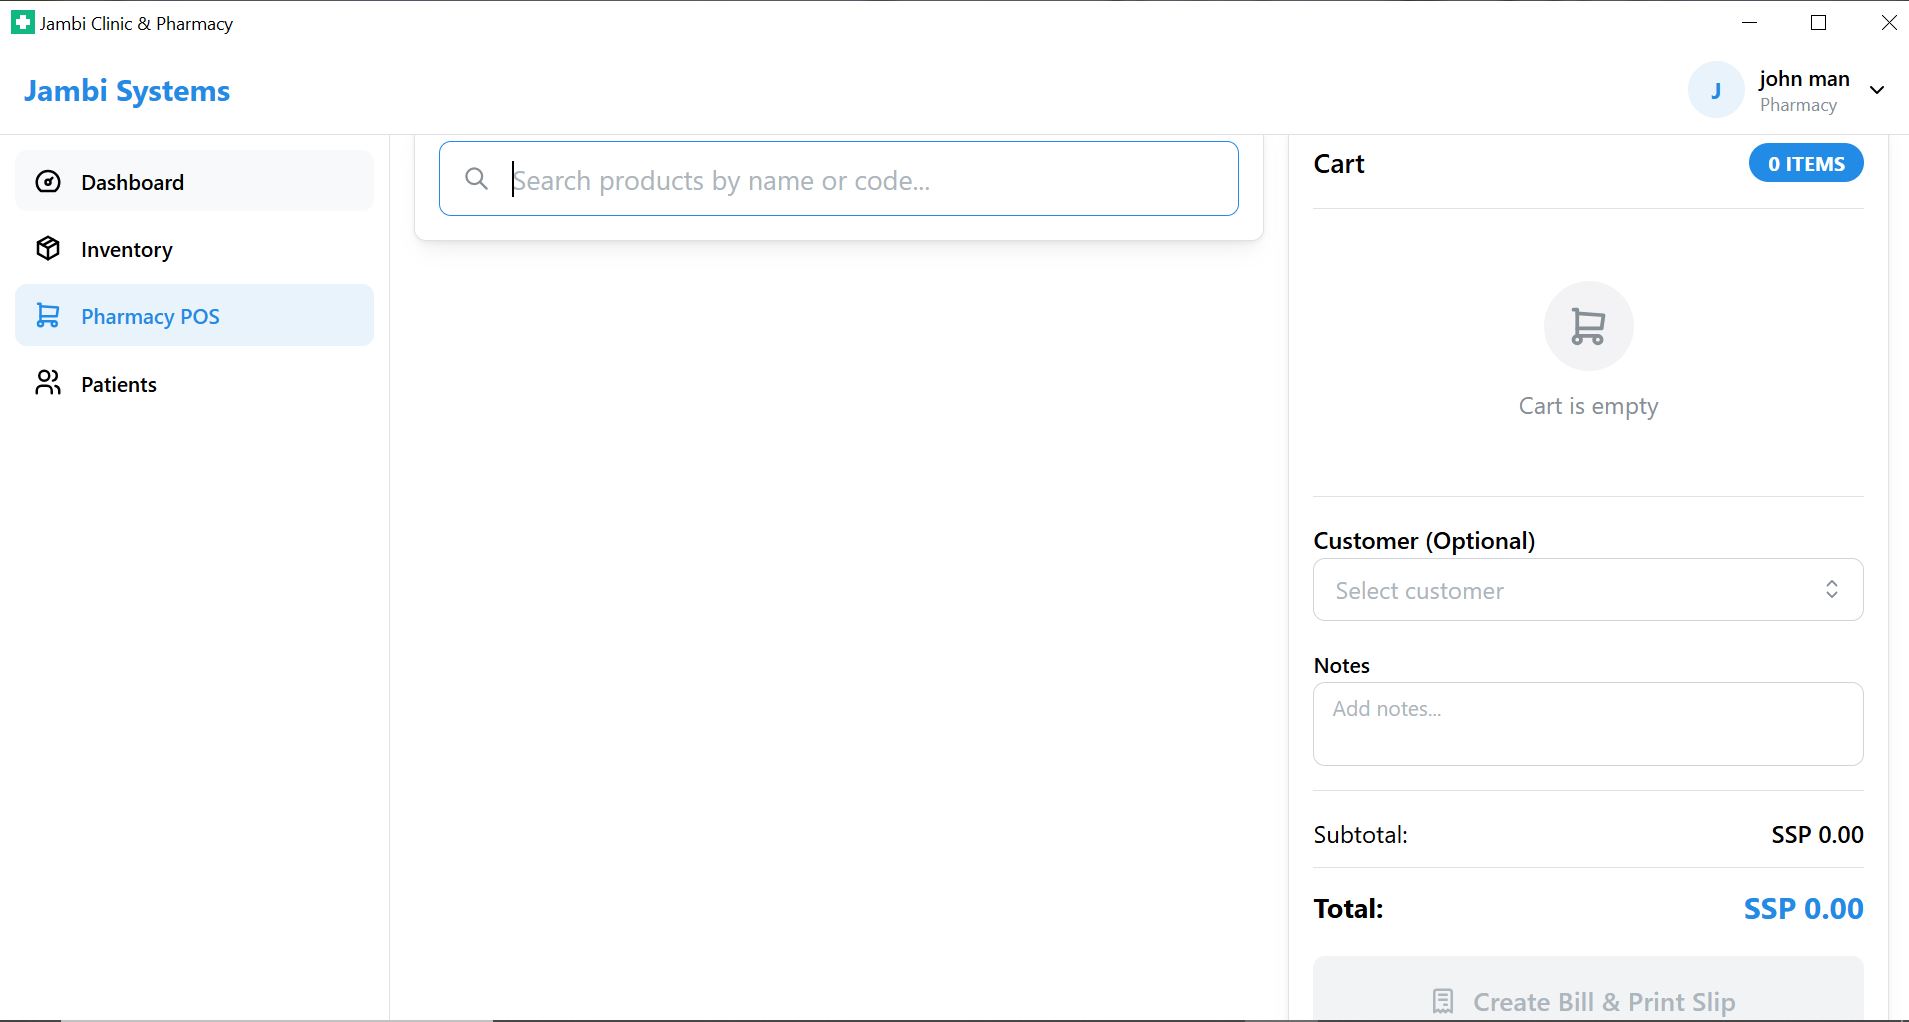Image resolution: width=1909 pixels, height=1022 pixels.
Task: Click the empty cart icon
Action: point(1588,327)
